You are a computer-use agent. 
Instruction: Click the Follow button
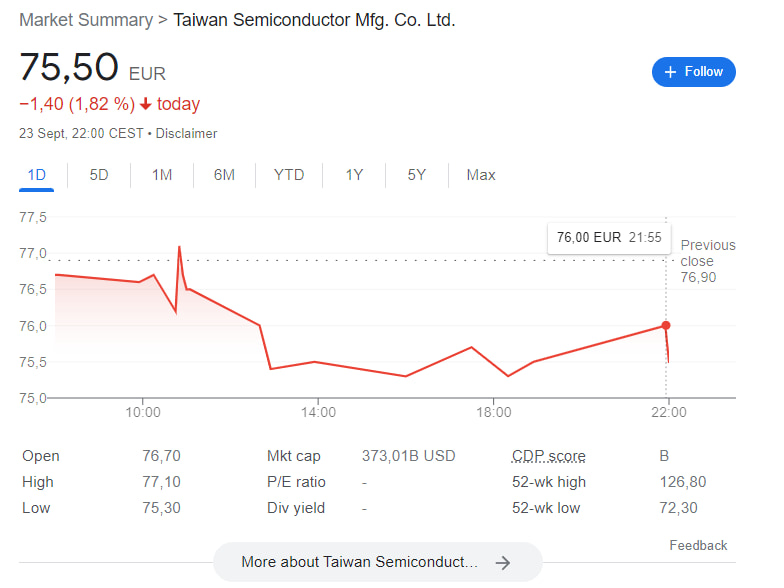(694, 72)
